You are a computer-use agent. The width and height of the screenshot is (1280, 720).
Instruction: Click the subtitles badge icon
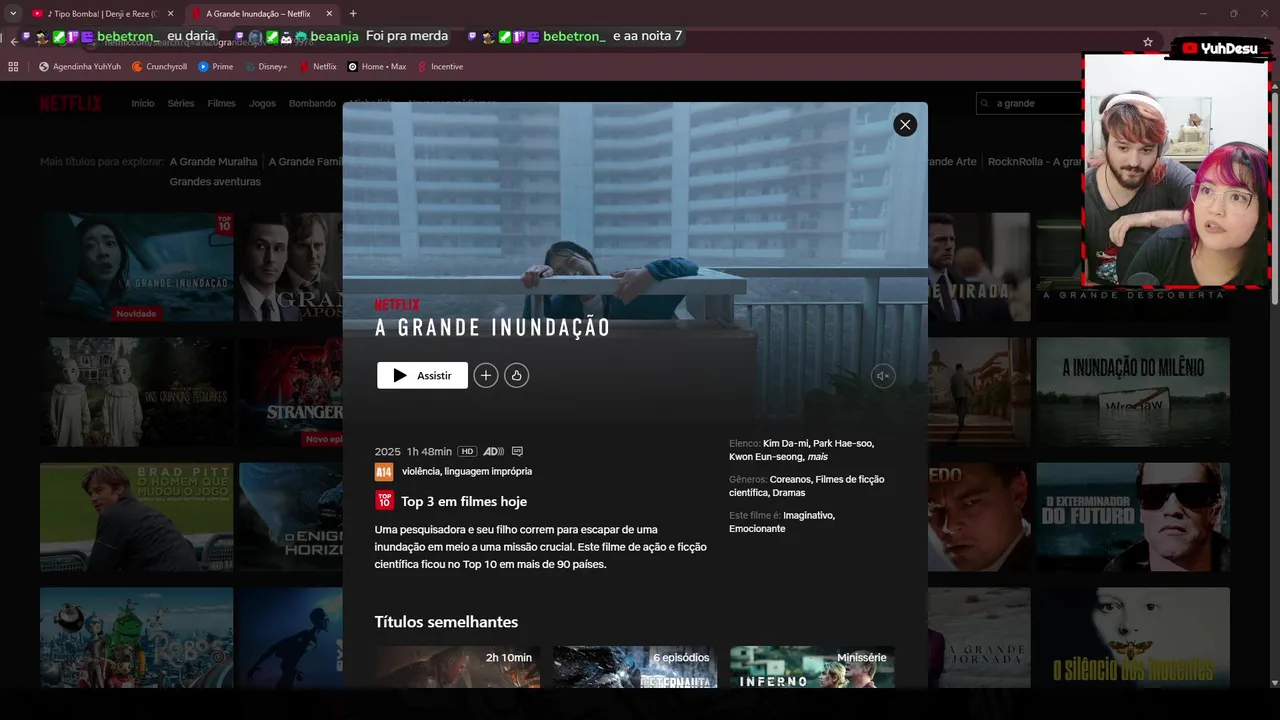point(517,452)
